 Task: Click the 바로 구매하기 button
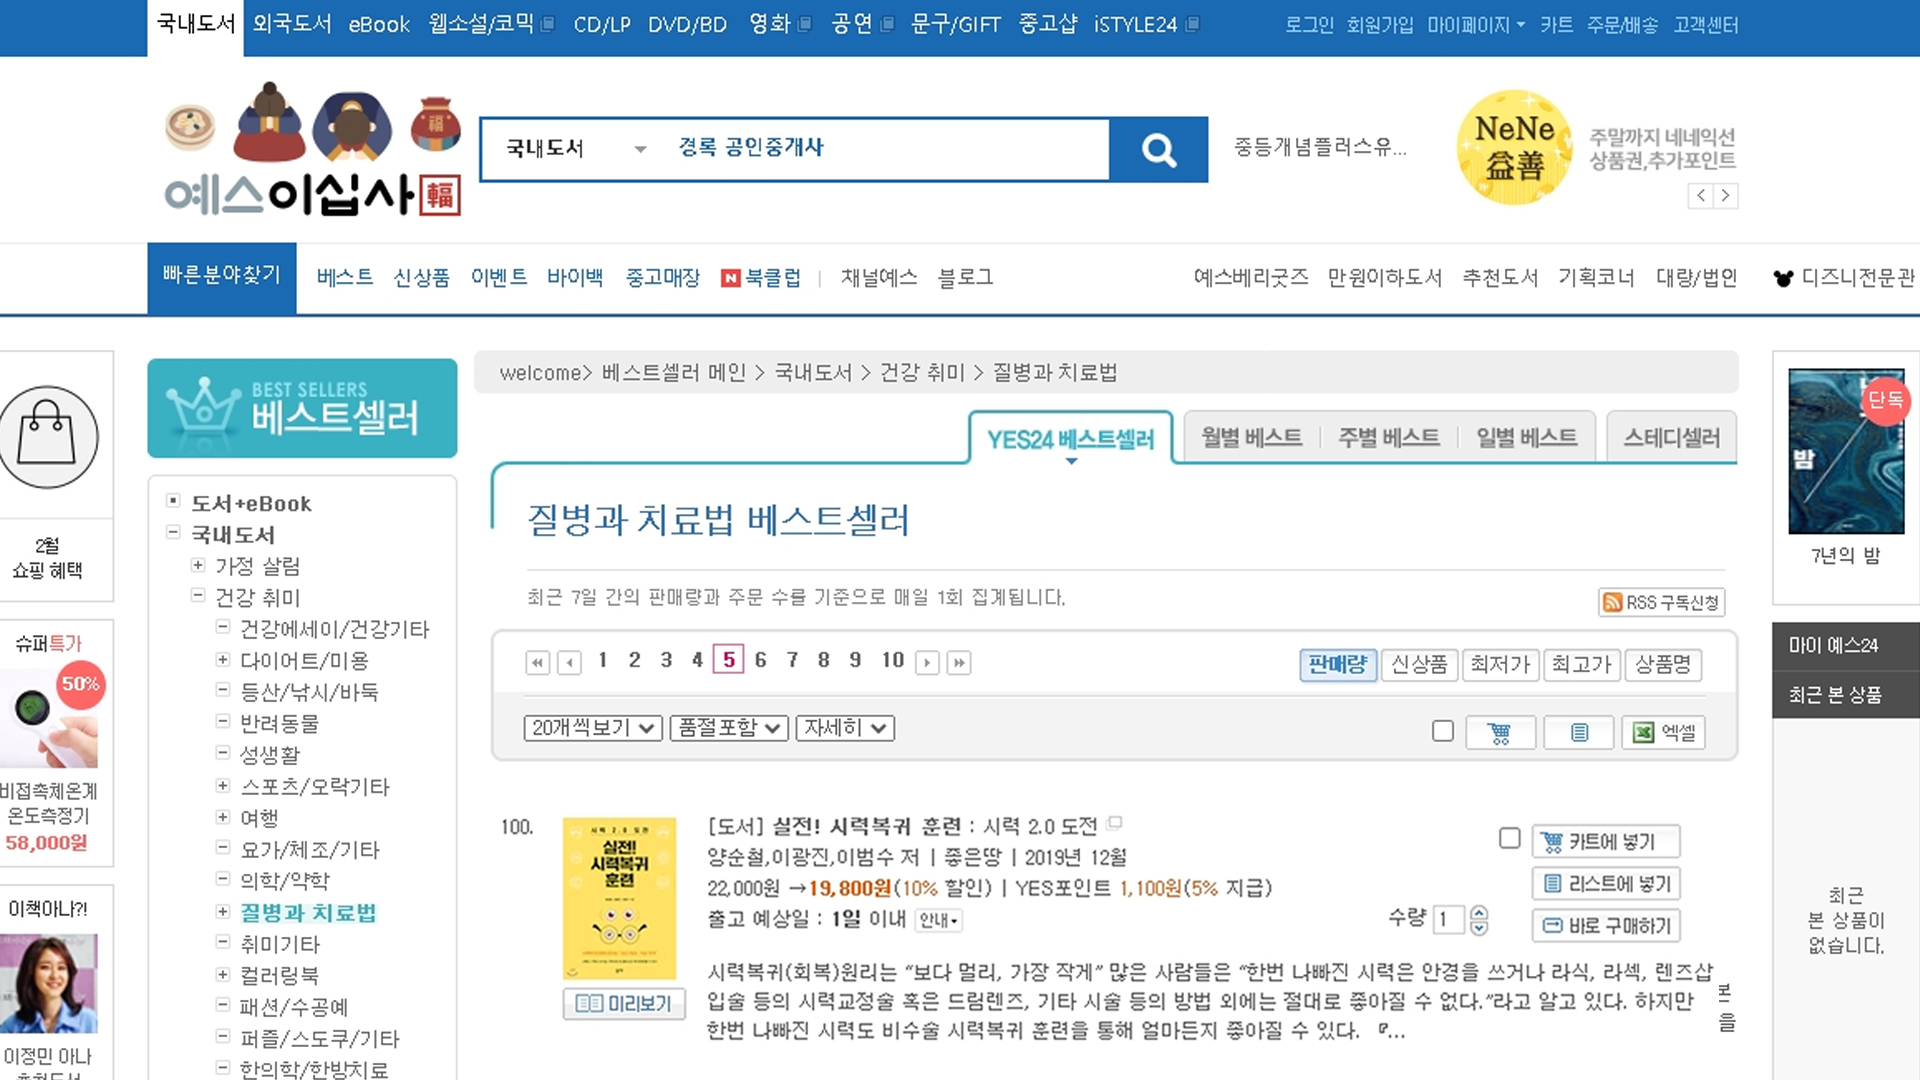click(1606, 926)
